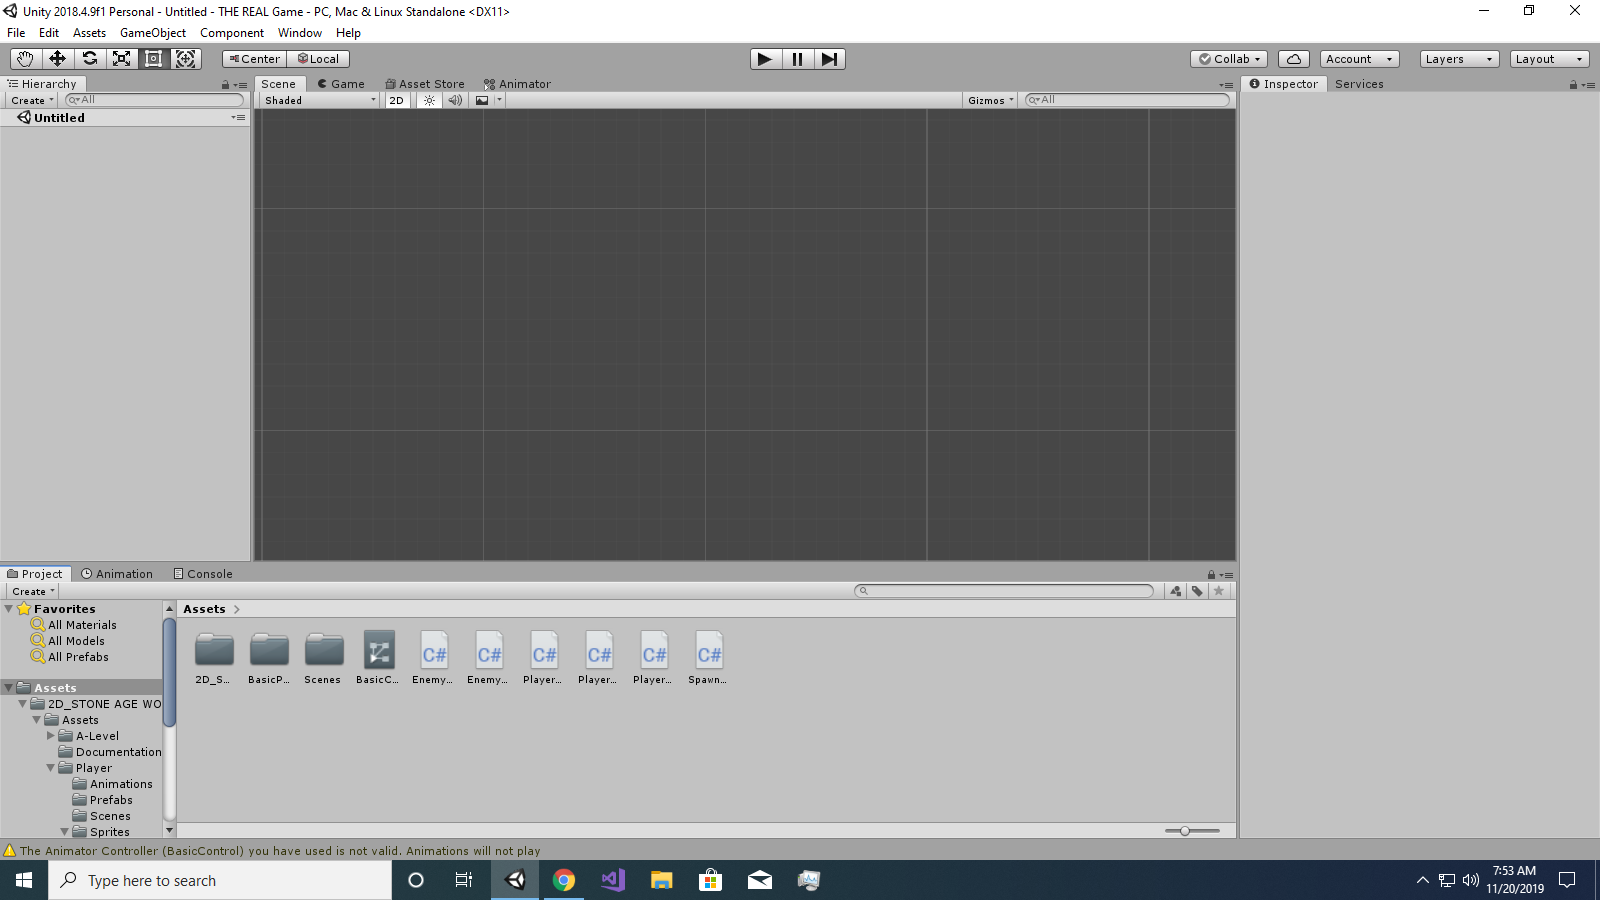Image resolution: width=1600 pixels, height=900 pixels.
Task: Select the Scale tool
Action: point(121,59)
